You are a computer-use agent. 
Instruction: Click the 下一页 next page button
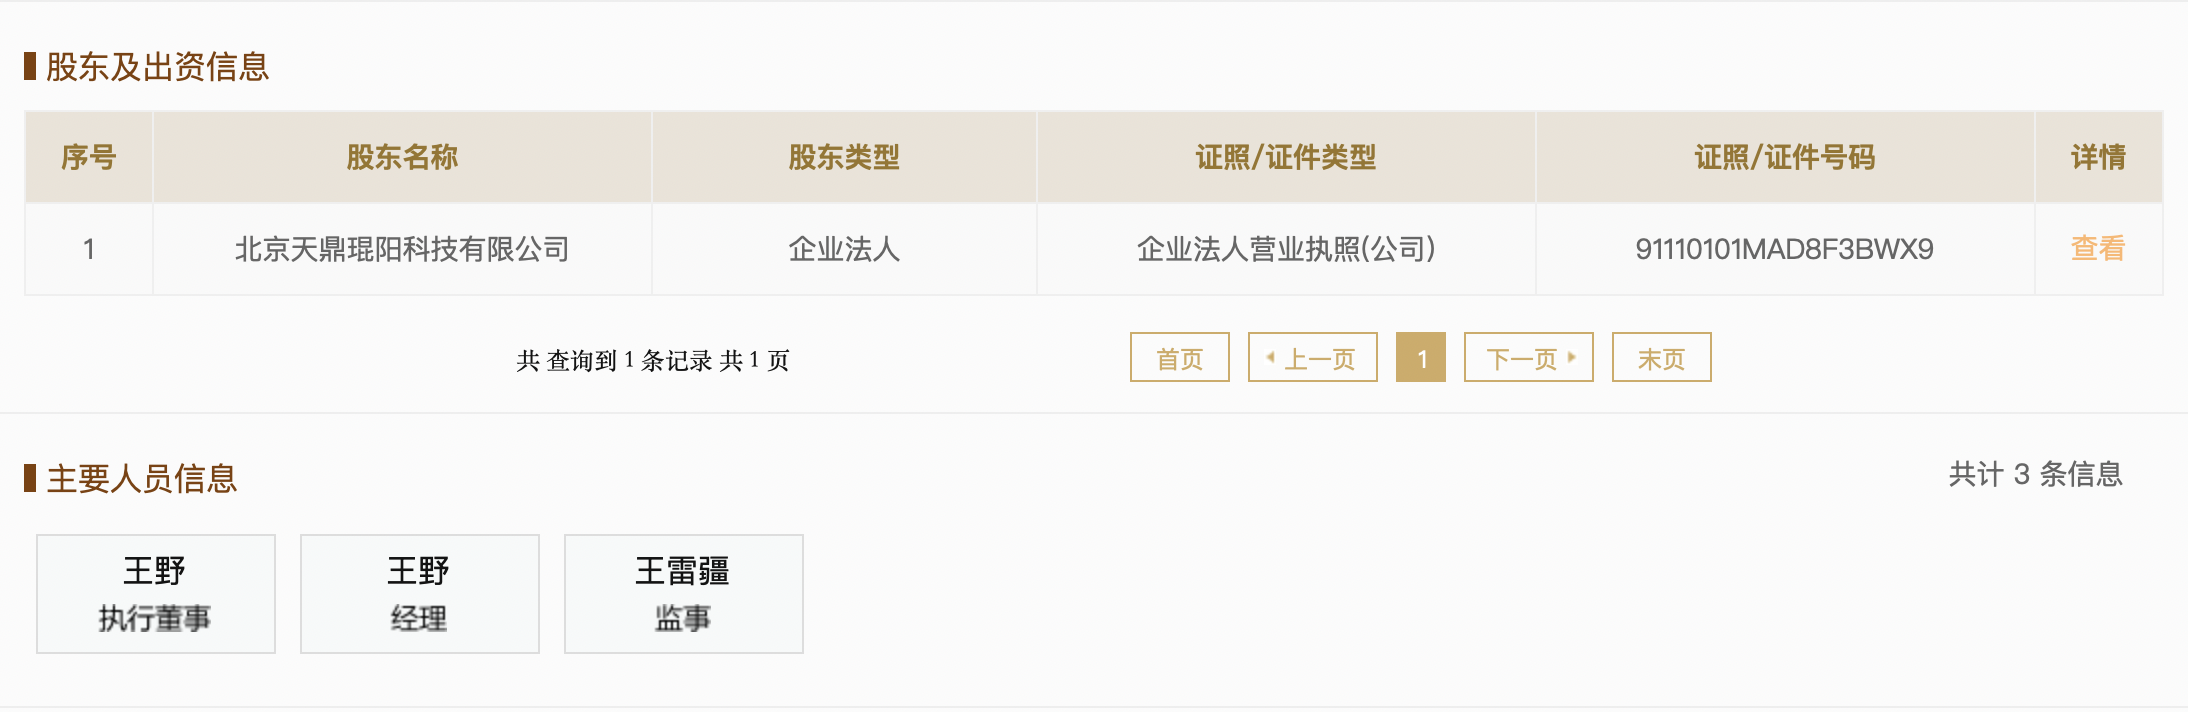[1529, 357]
